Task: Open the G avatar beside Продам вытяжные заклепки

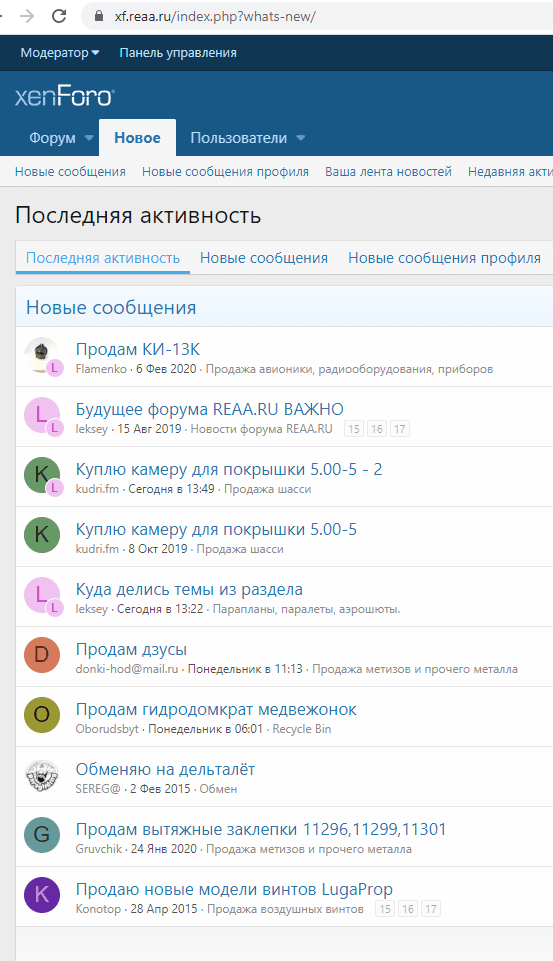Action: (x=42, y=835)
